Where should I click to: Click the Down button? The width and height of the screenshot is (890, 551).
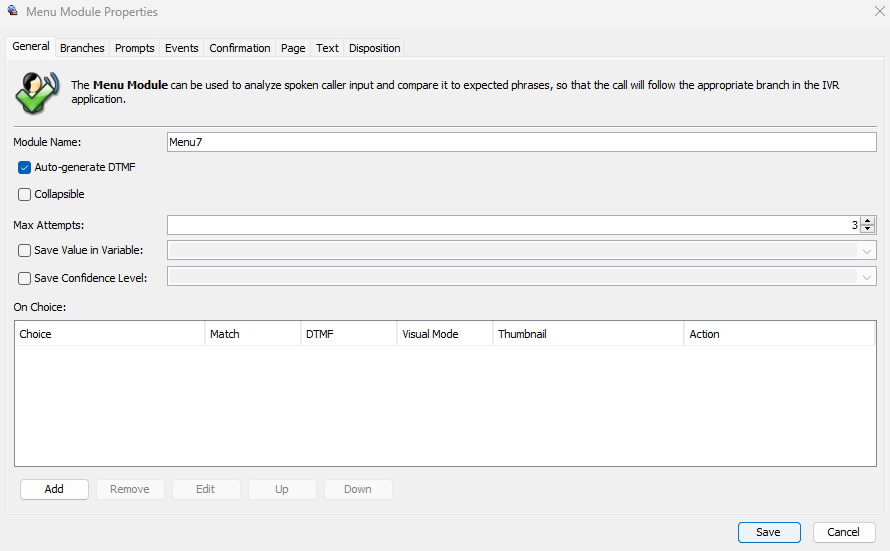pyautogui.click(x=358, y=489)
